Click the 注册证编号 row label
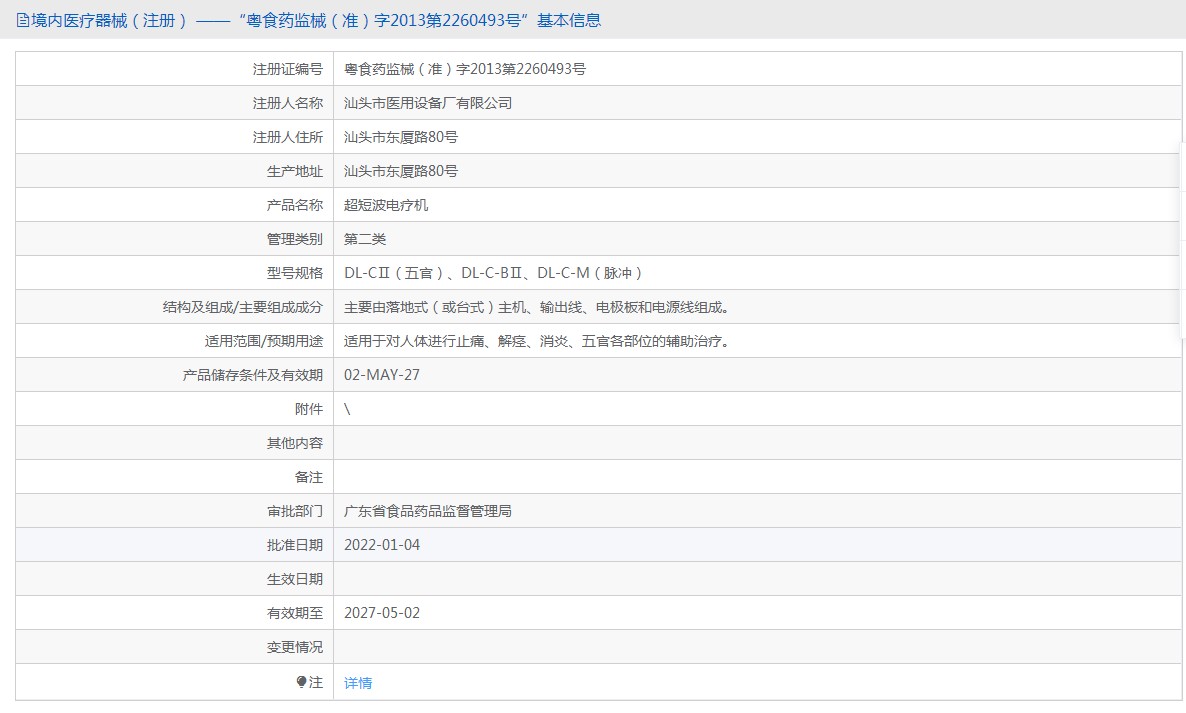1186x713 pixels. tap(288, 69)
